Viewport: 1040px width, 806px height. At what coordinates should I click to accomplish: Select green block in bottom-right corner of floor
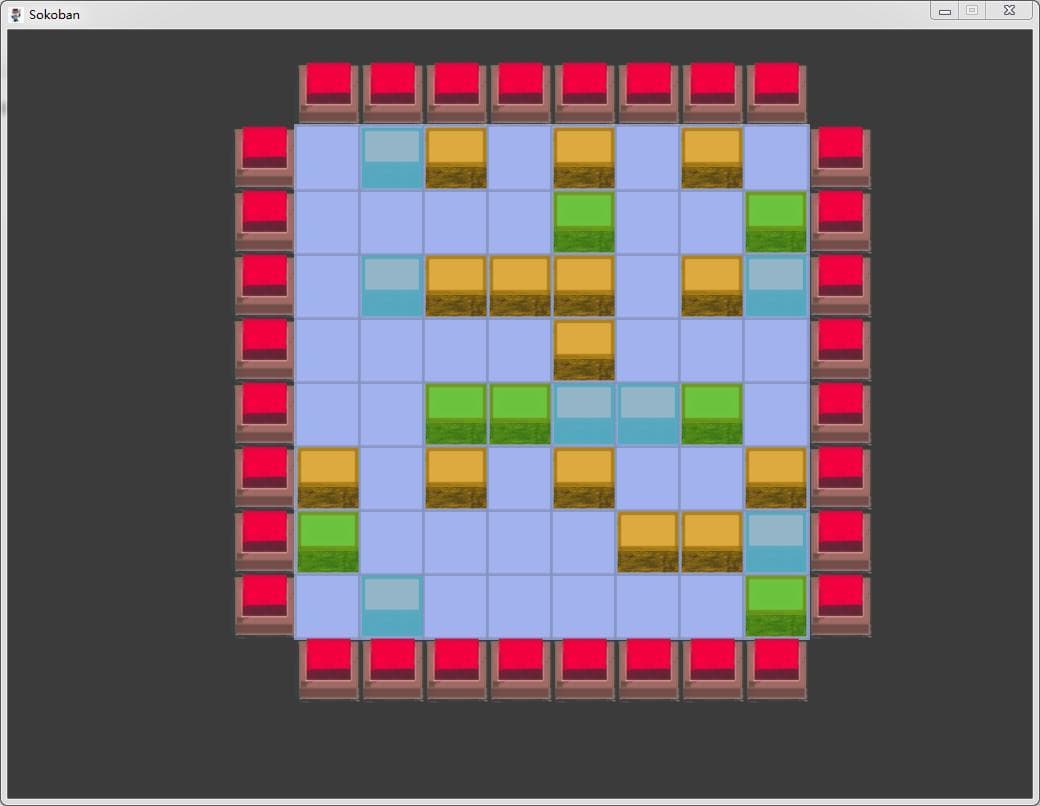click(776, 606)
